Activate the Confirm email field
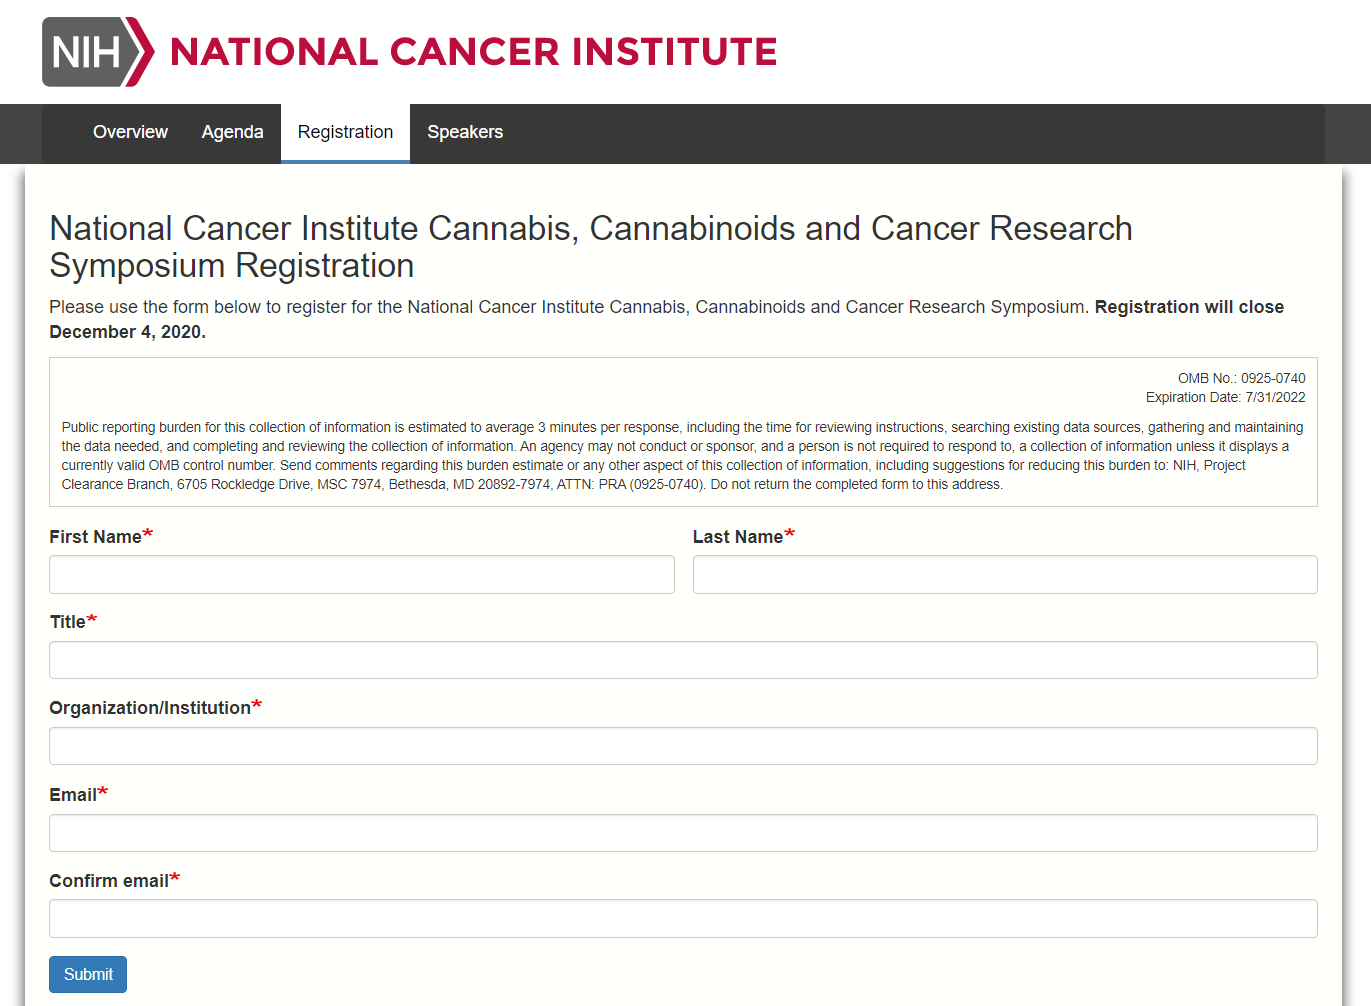 pyautogui.click(x=683, y=919)
